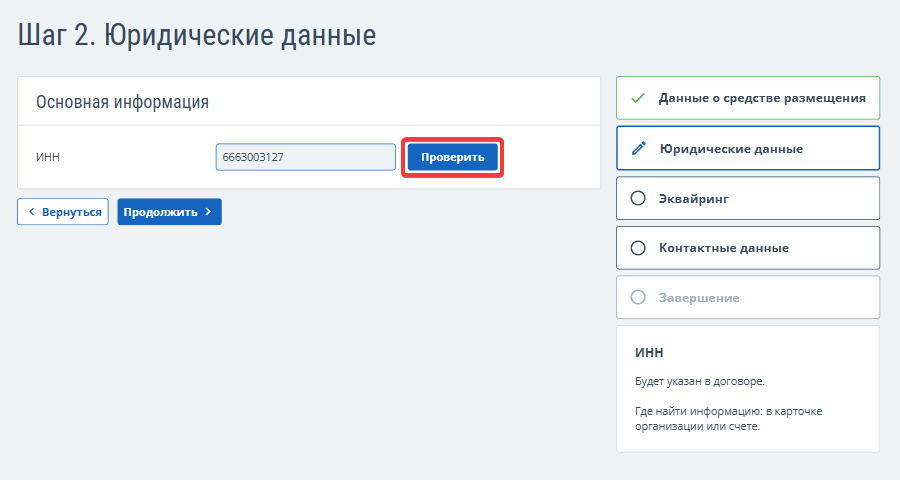Click the left chevron in Вернуться button

pos(31,212)
